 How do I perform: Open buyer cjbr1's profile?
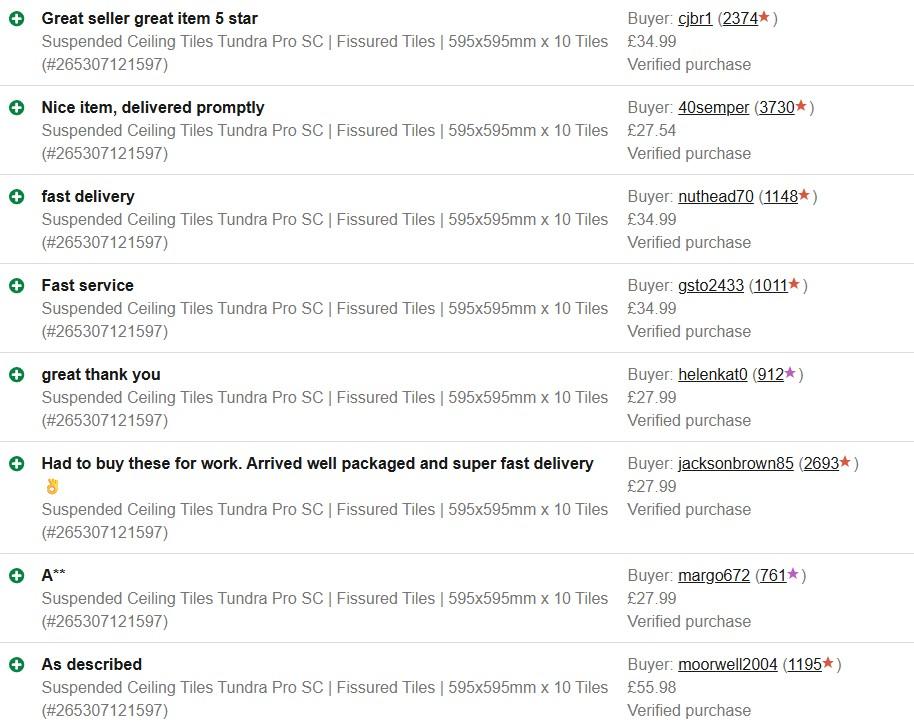pyautogui.click(x=695, y=18)
